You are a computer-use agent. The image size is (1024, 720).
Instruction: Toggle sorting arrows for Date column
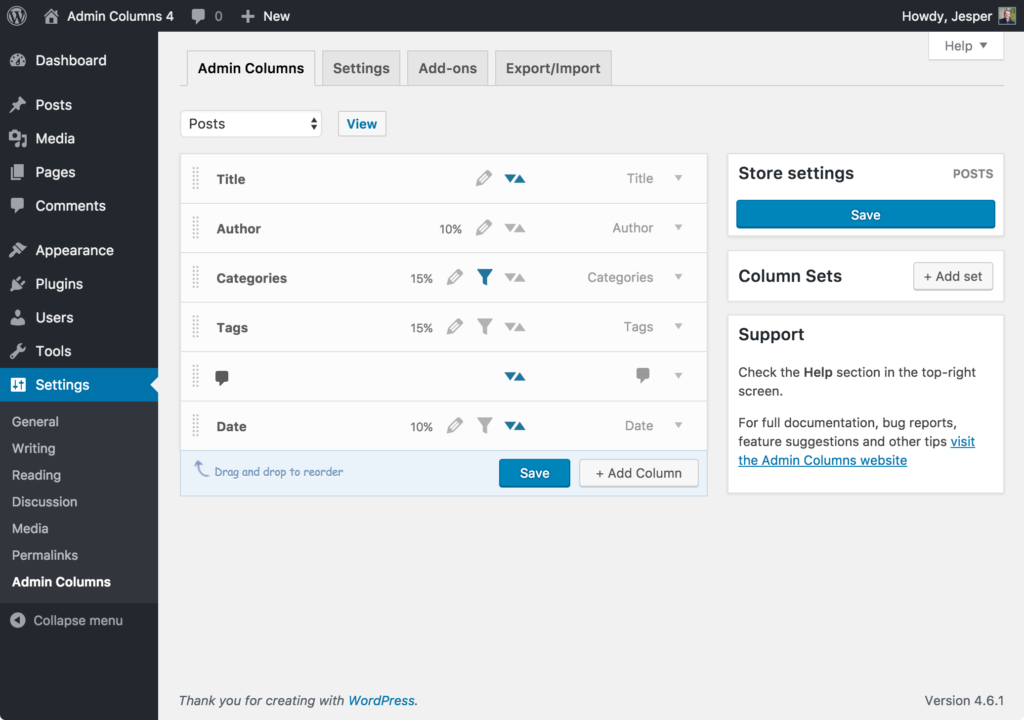point(515,426)
